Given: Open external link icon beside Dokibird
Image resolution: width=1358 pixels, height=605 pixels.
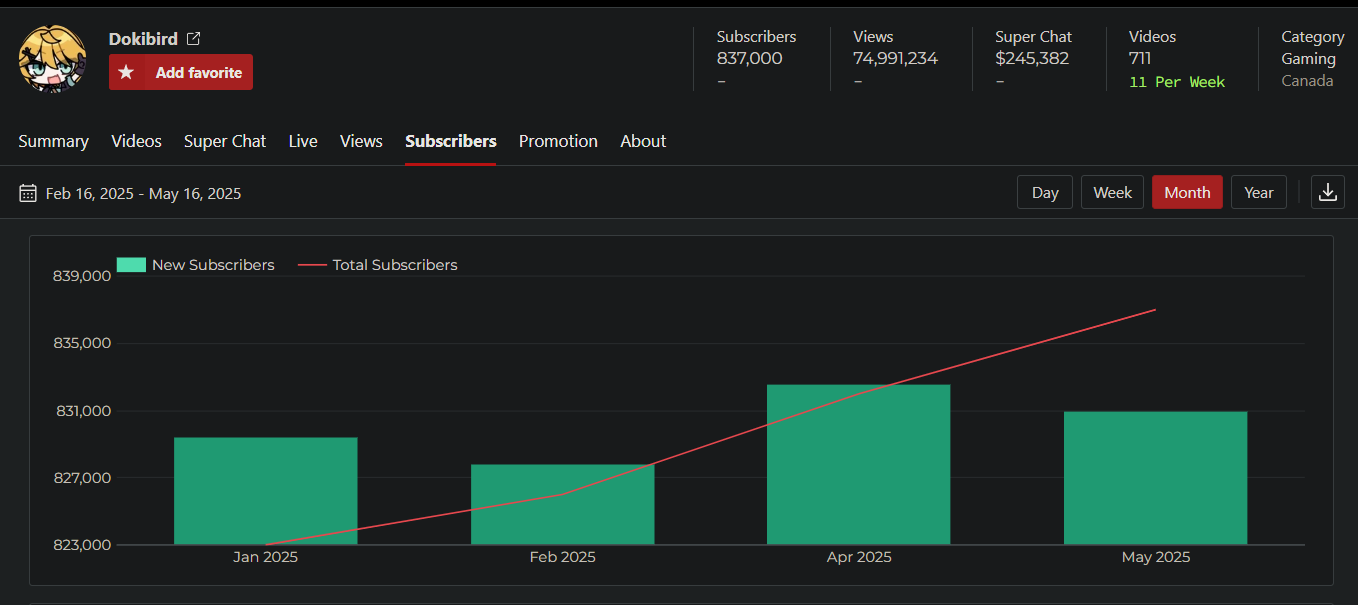Looking at the screenshot, I should [194, 39].
